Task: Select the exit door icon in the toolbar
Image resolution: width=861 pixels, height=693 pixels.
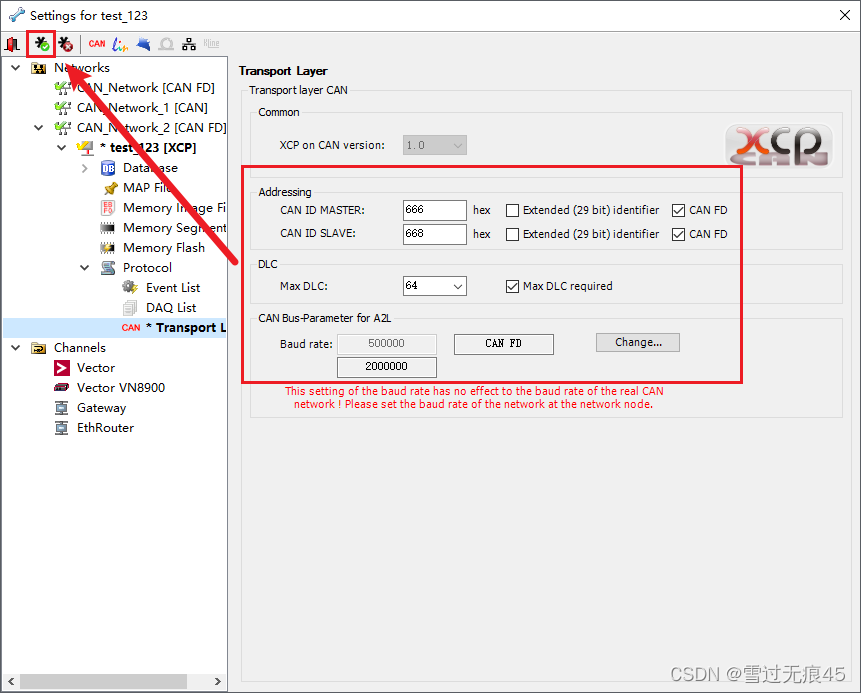Action: [x=13, y=44]
